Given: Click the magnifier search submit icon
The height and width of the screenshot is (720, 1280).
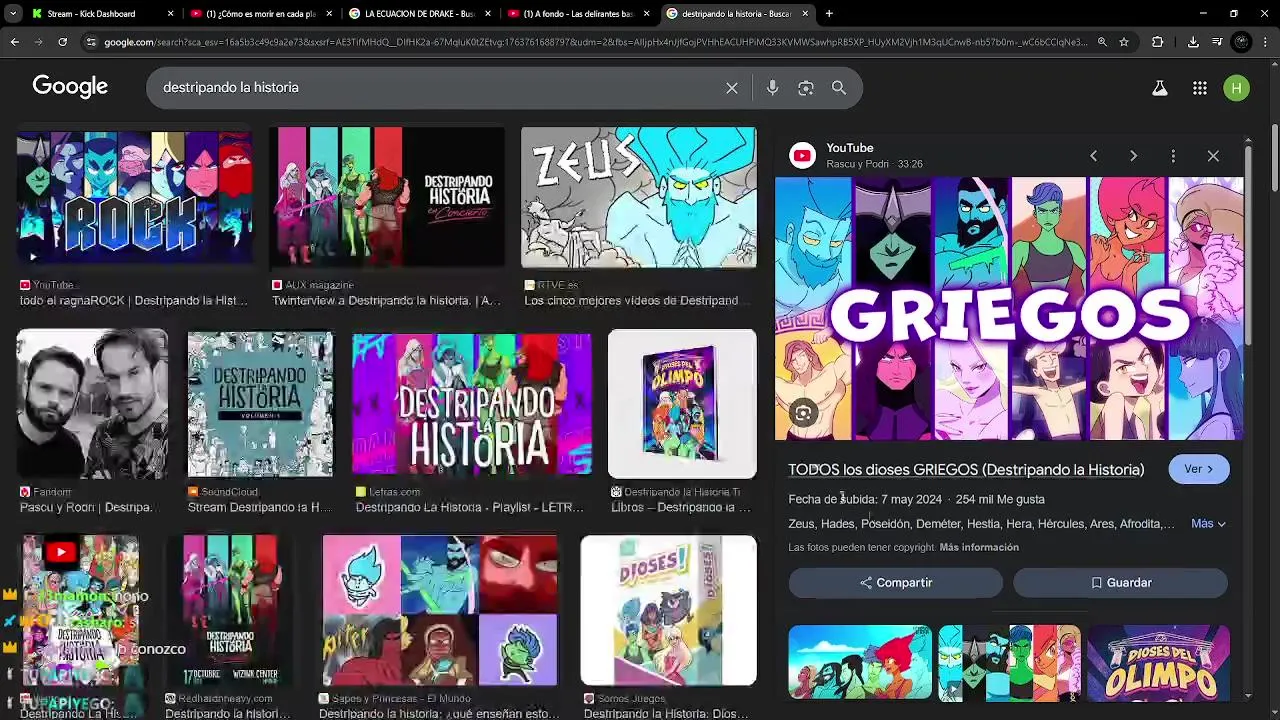Looking at the screenshot, I should tap(839, 88).
